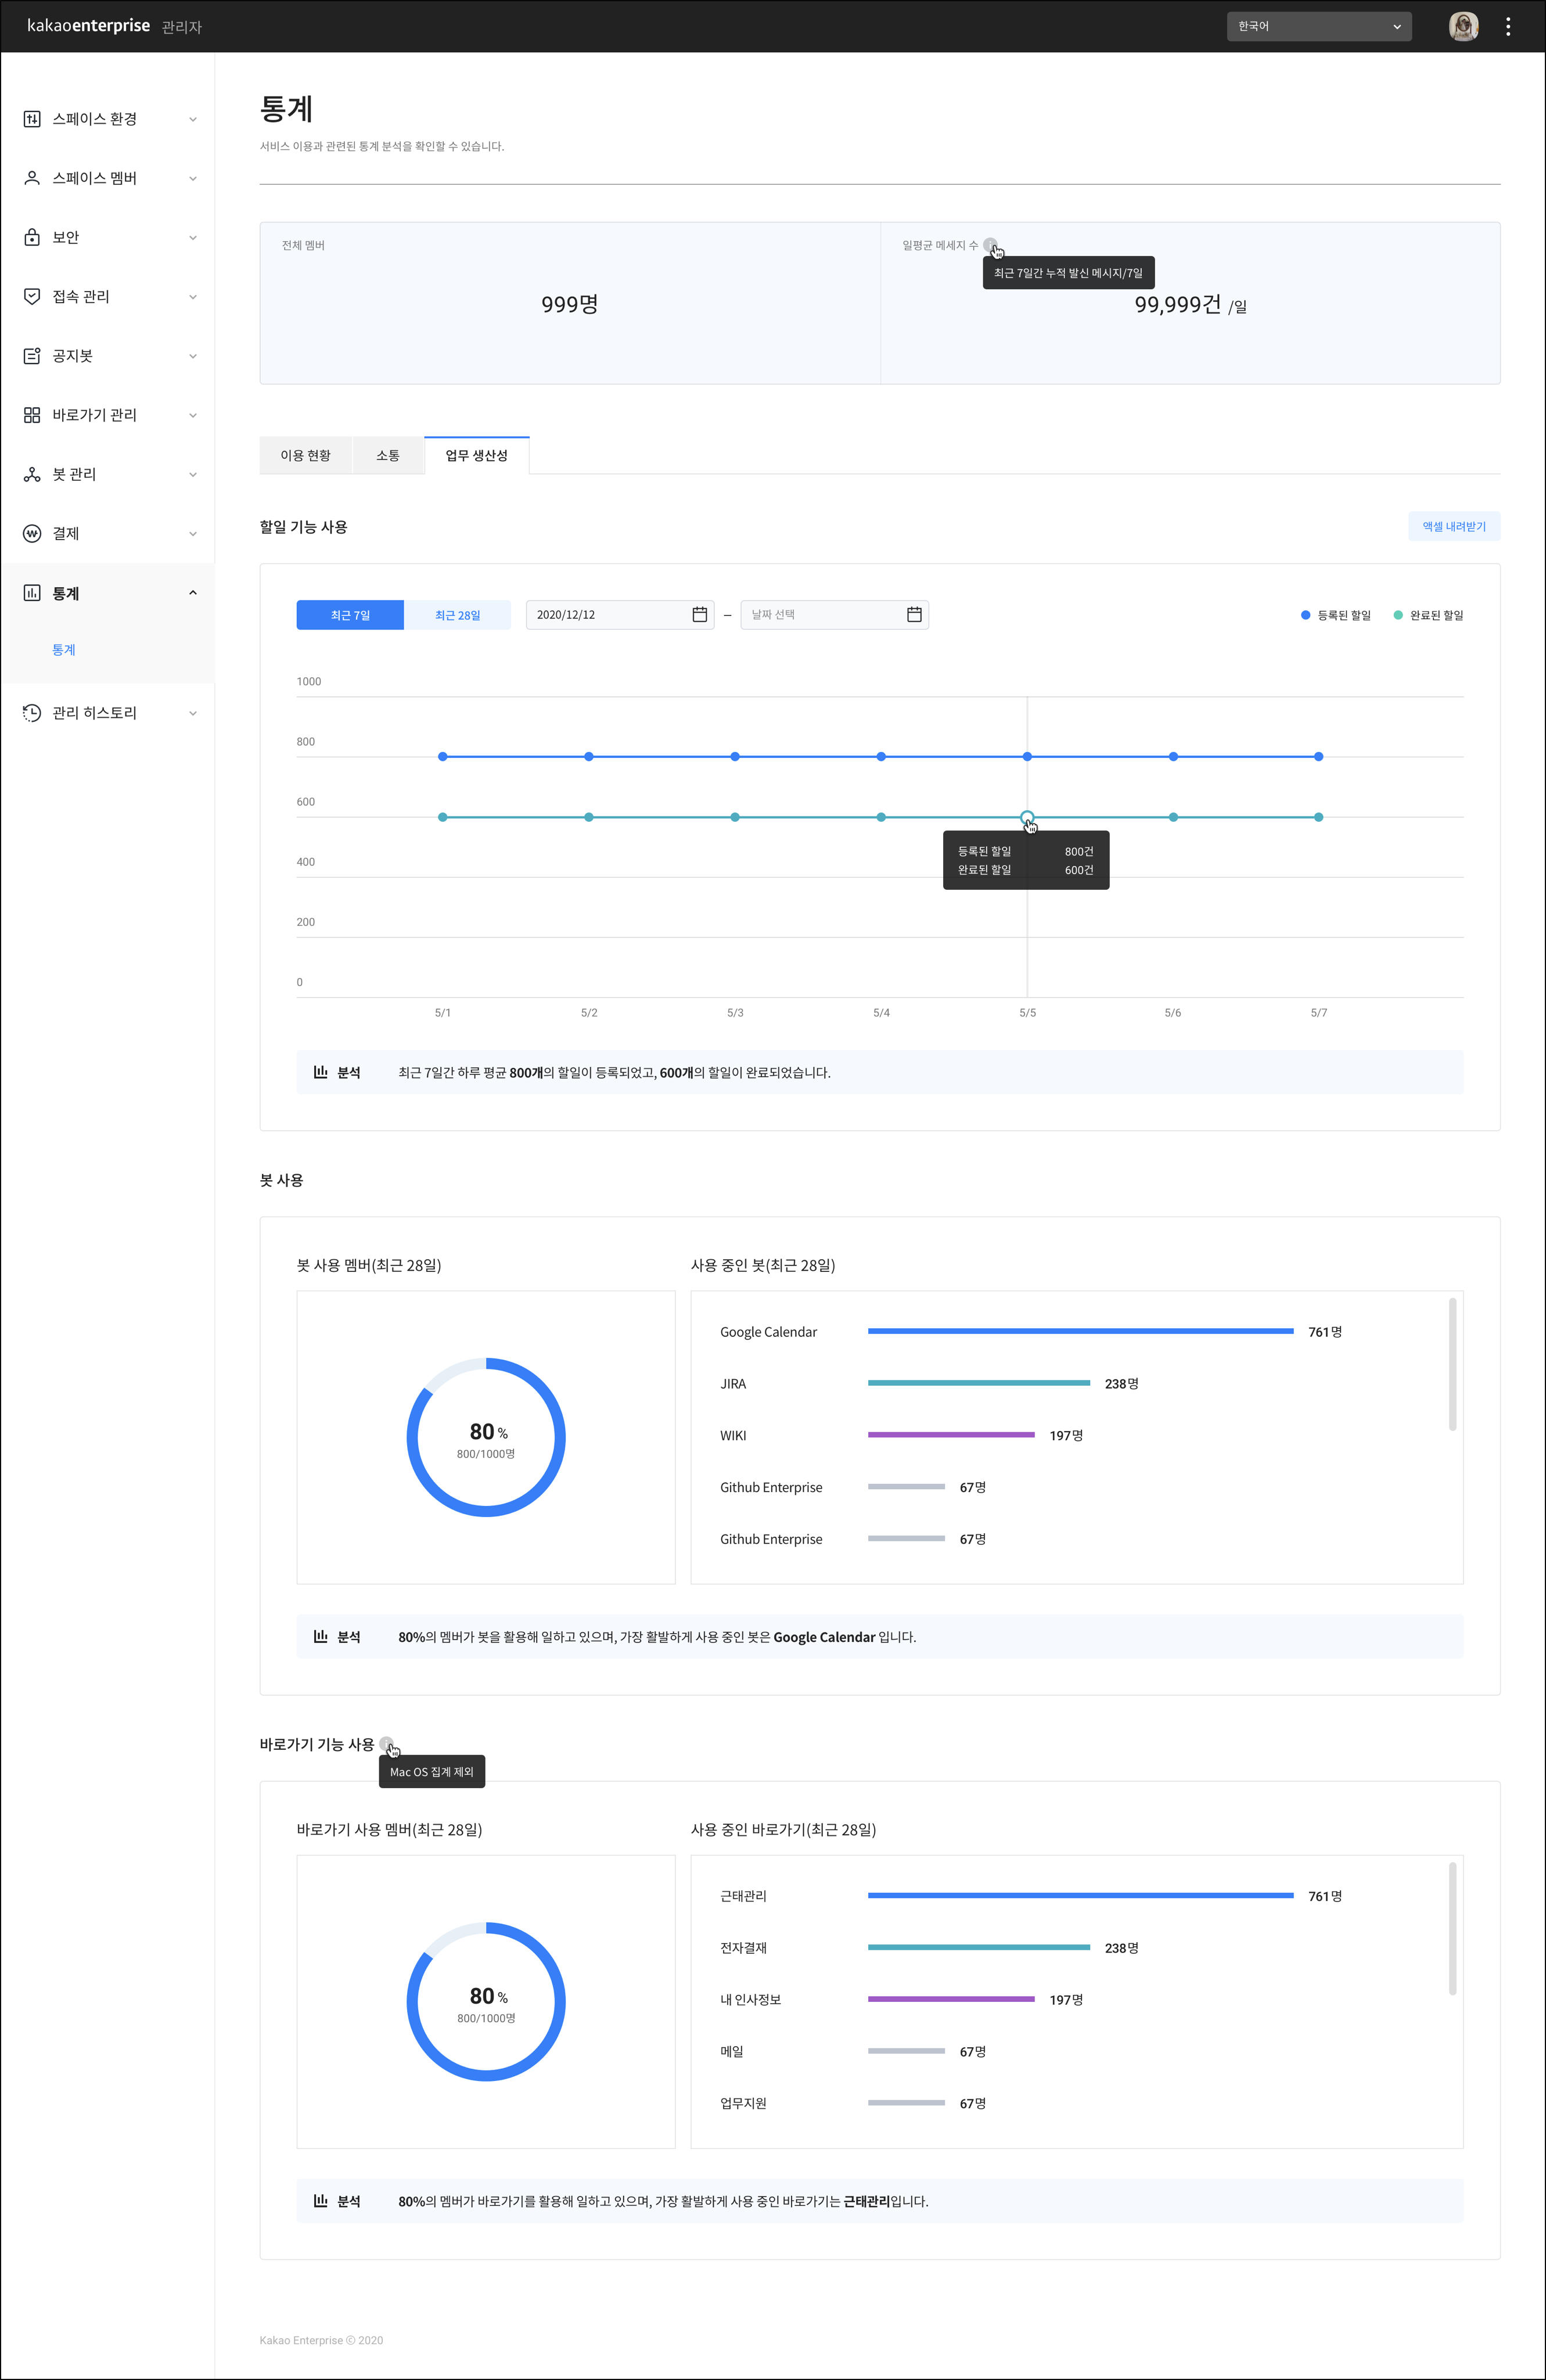Switch to the 소통 tab

click(x=388, y=456)
